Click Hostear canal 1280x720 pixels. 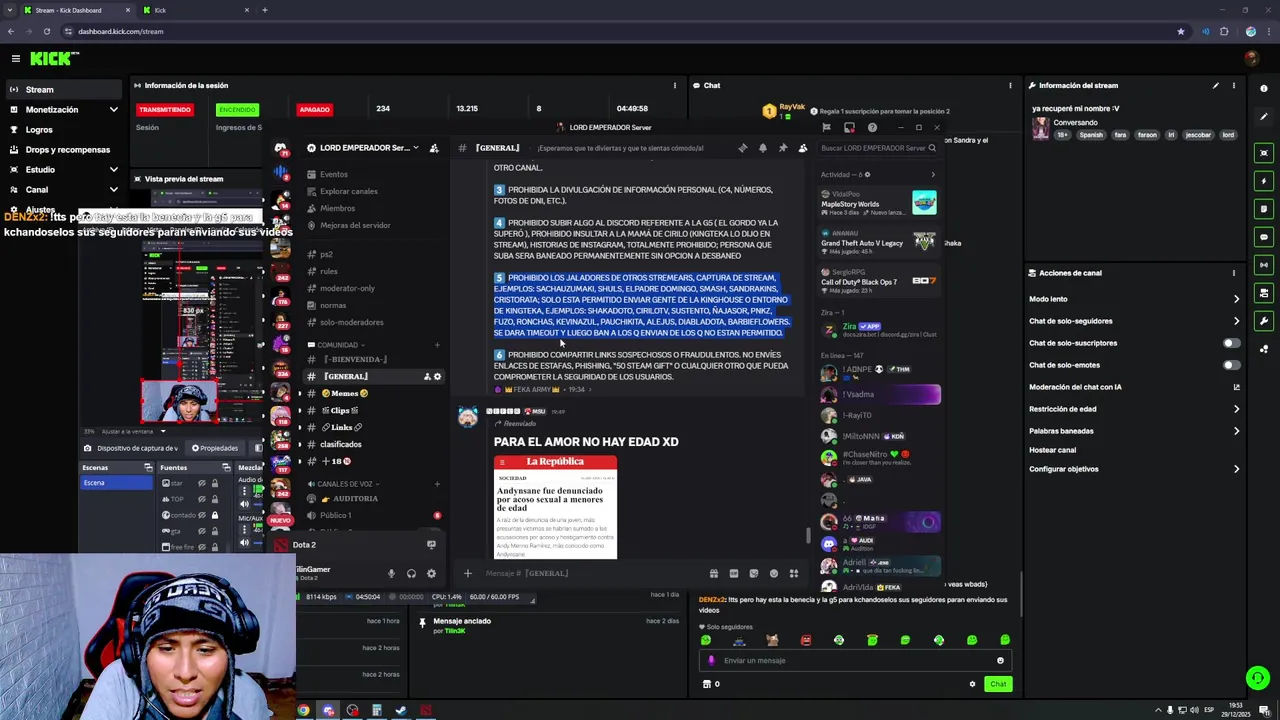[1052, 450]
